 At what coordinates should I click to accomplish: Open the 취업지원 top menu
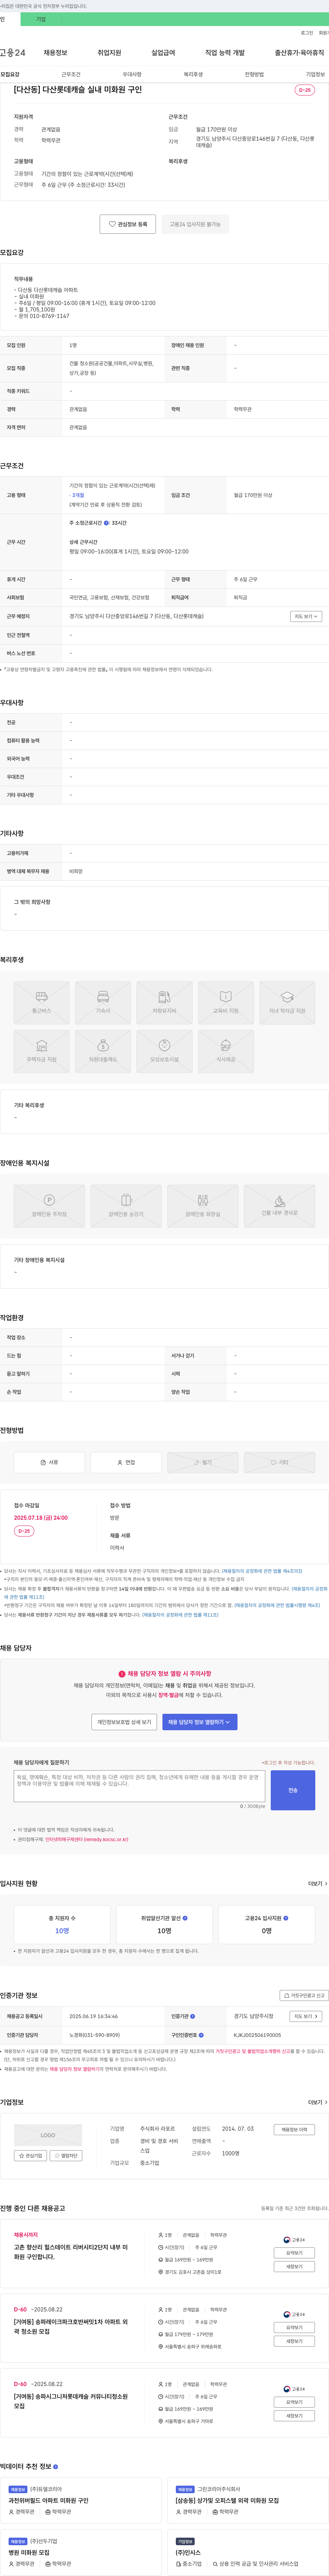(x=109, y=53)
